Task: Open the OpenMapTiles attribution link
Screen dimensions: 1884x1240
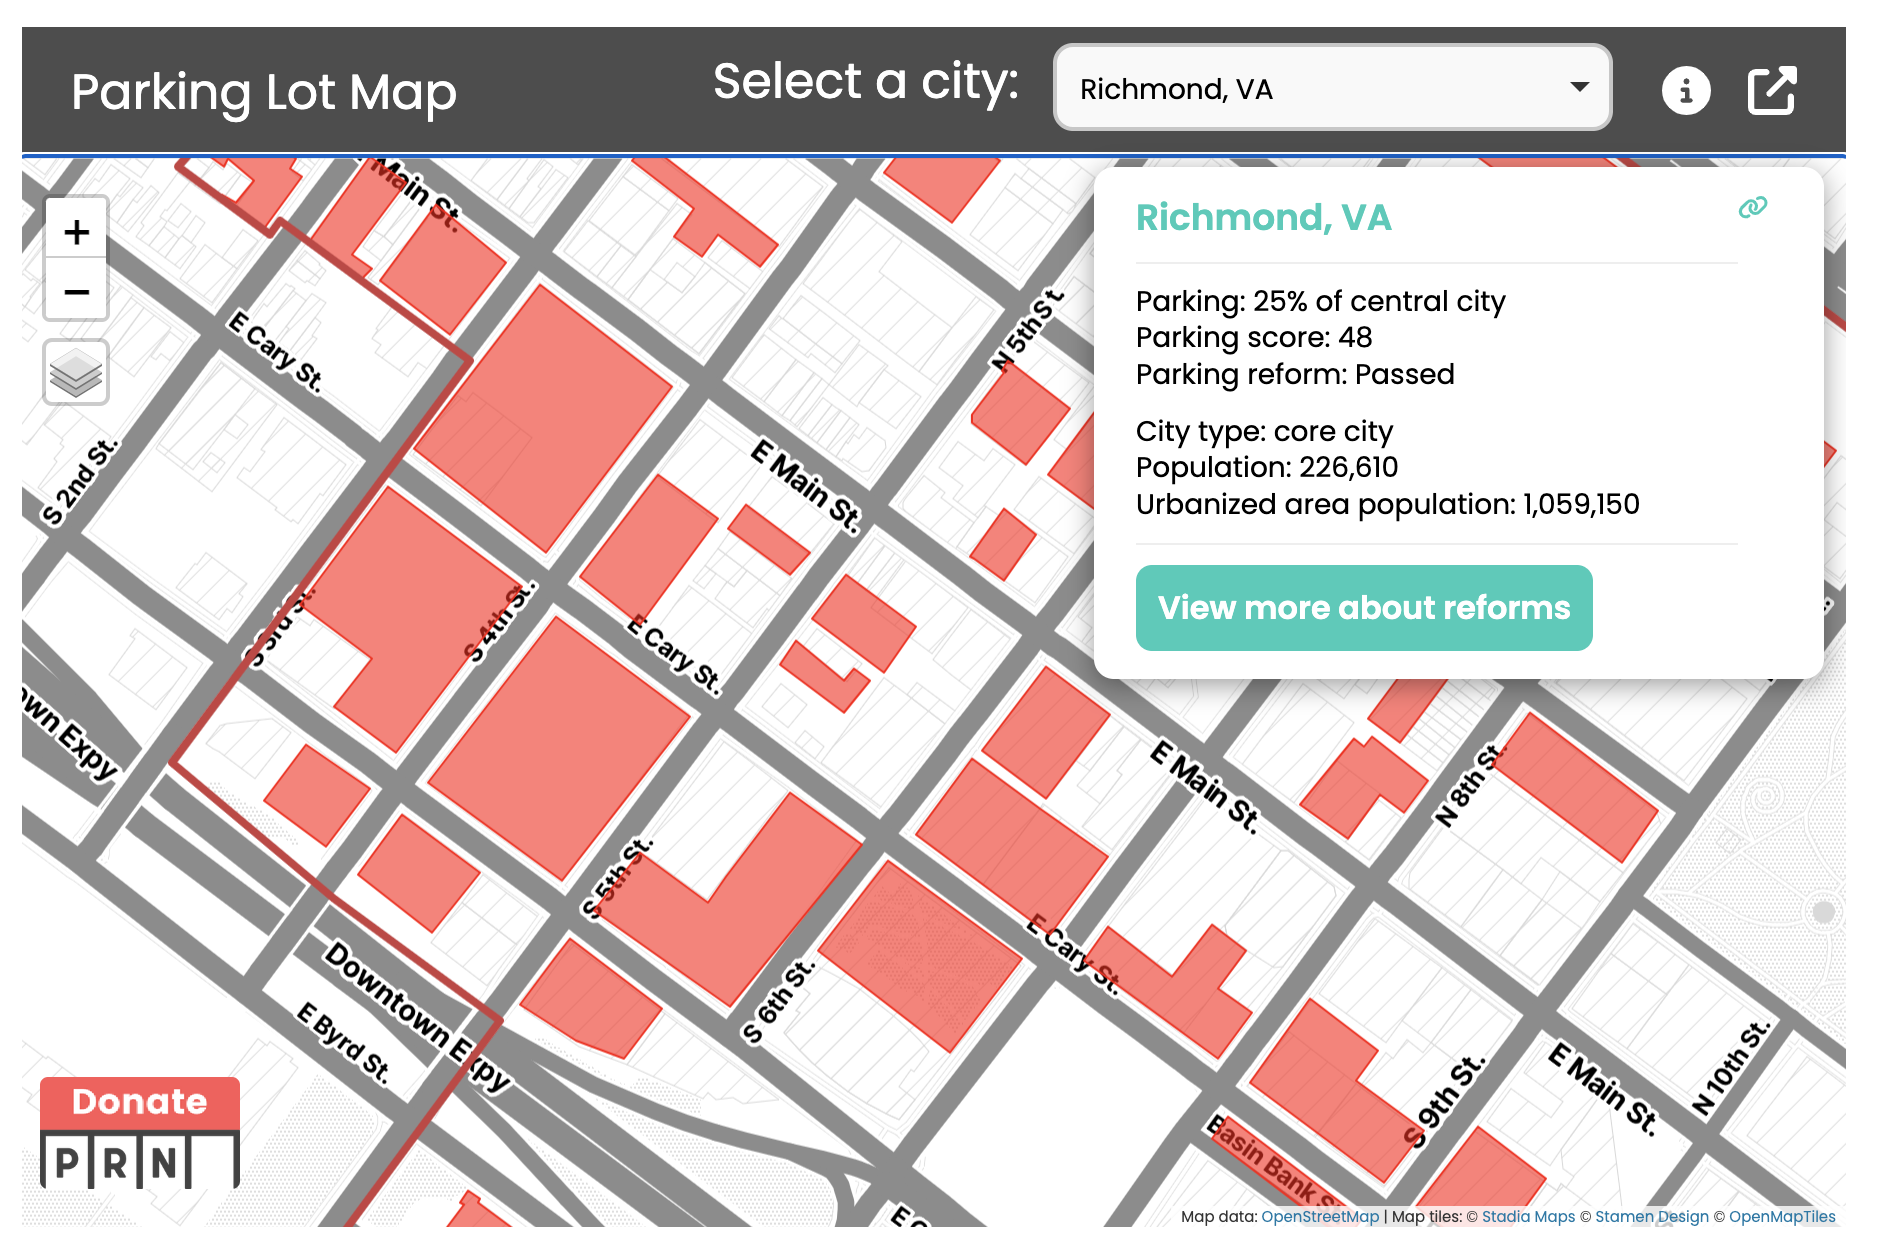Action: point(1781,1217)
